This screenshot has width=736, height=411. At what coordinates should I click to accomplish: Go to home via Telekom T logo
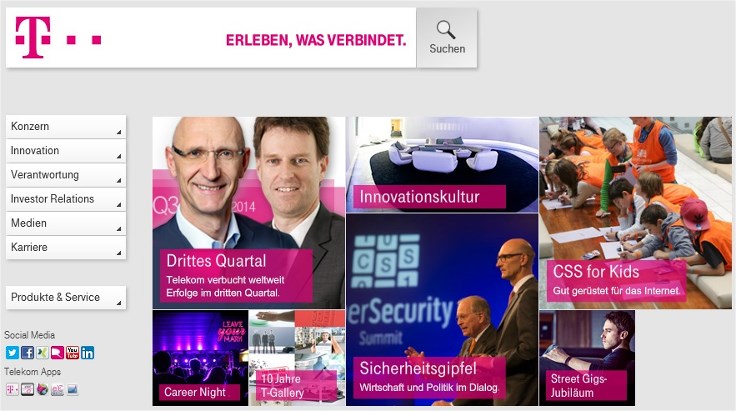tap(33, 37)
